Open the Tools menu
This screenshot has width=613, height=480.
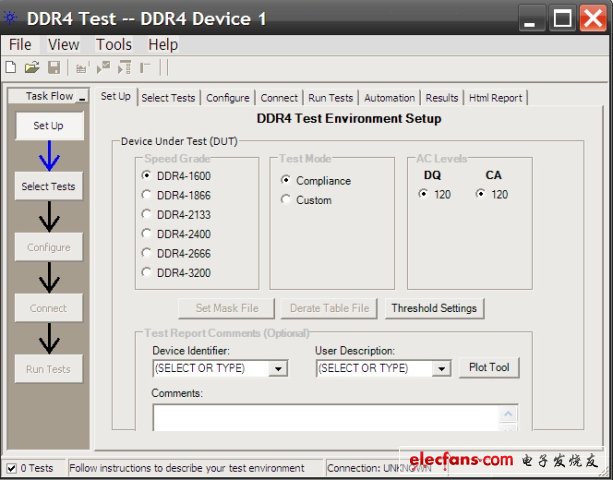(114, 45)
